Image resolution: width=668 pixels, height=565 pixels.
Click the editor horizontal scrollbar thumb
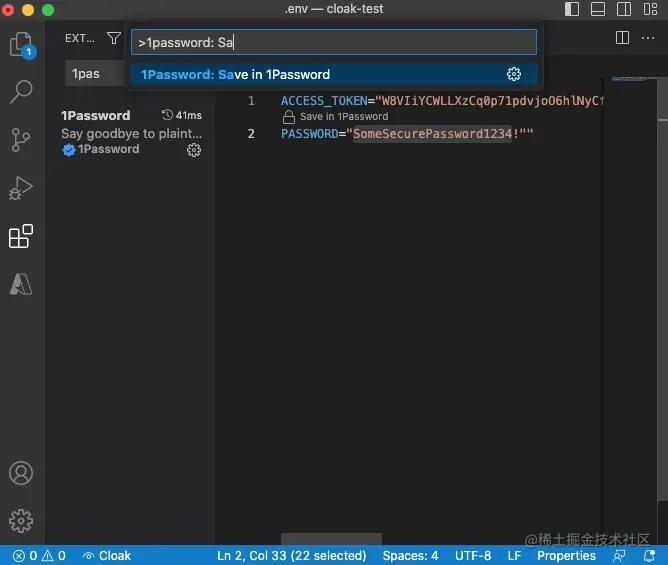tap(331, 539)
